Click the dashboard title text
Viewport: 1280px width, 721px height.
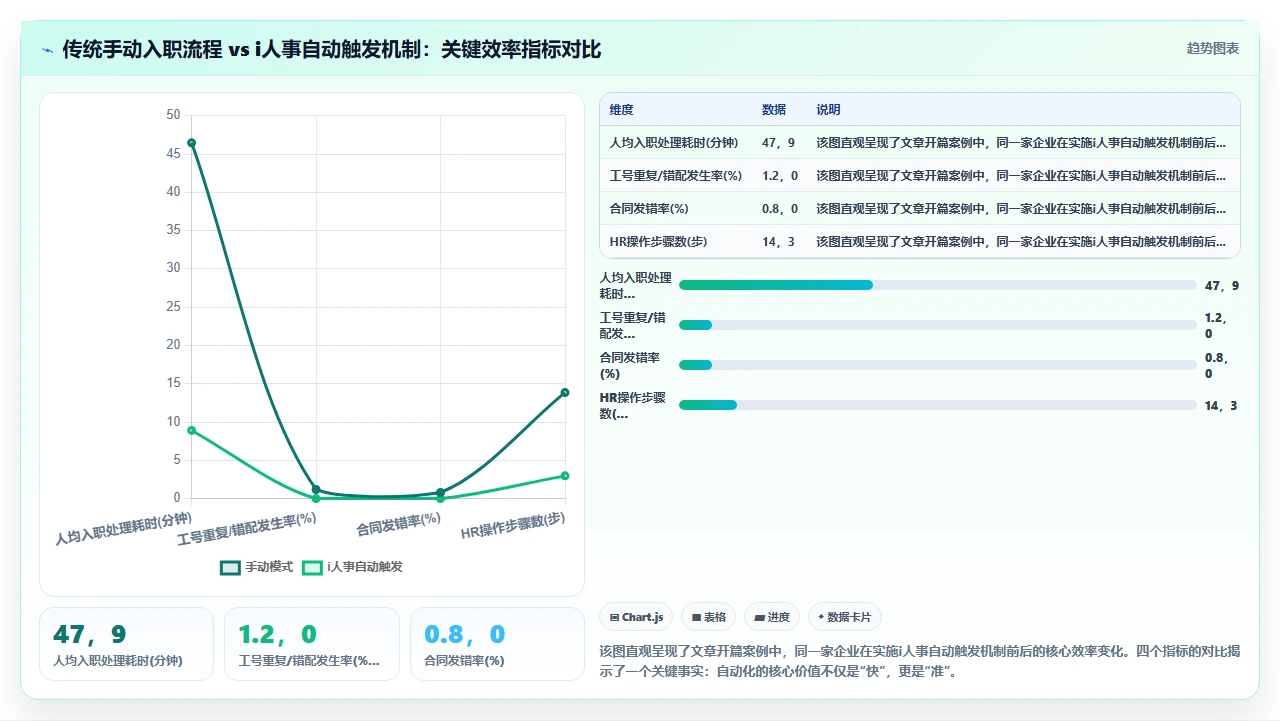332,49
